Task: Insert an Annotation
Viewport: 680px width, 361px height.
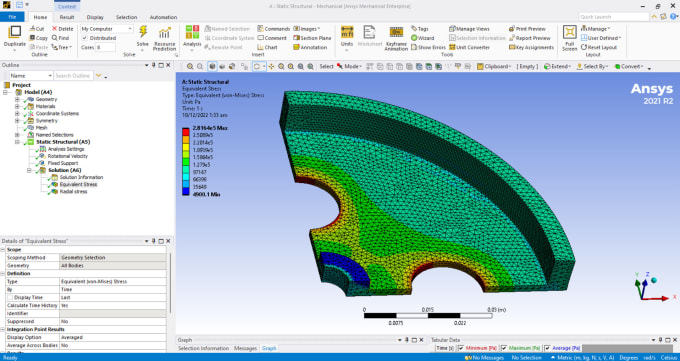Action: click(x=310, y=47)
